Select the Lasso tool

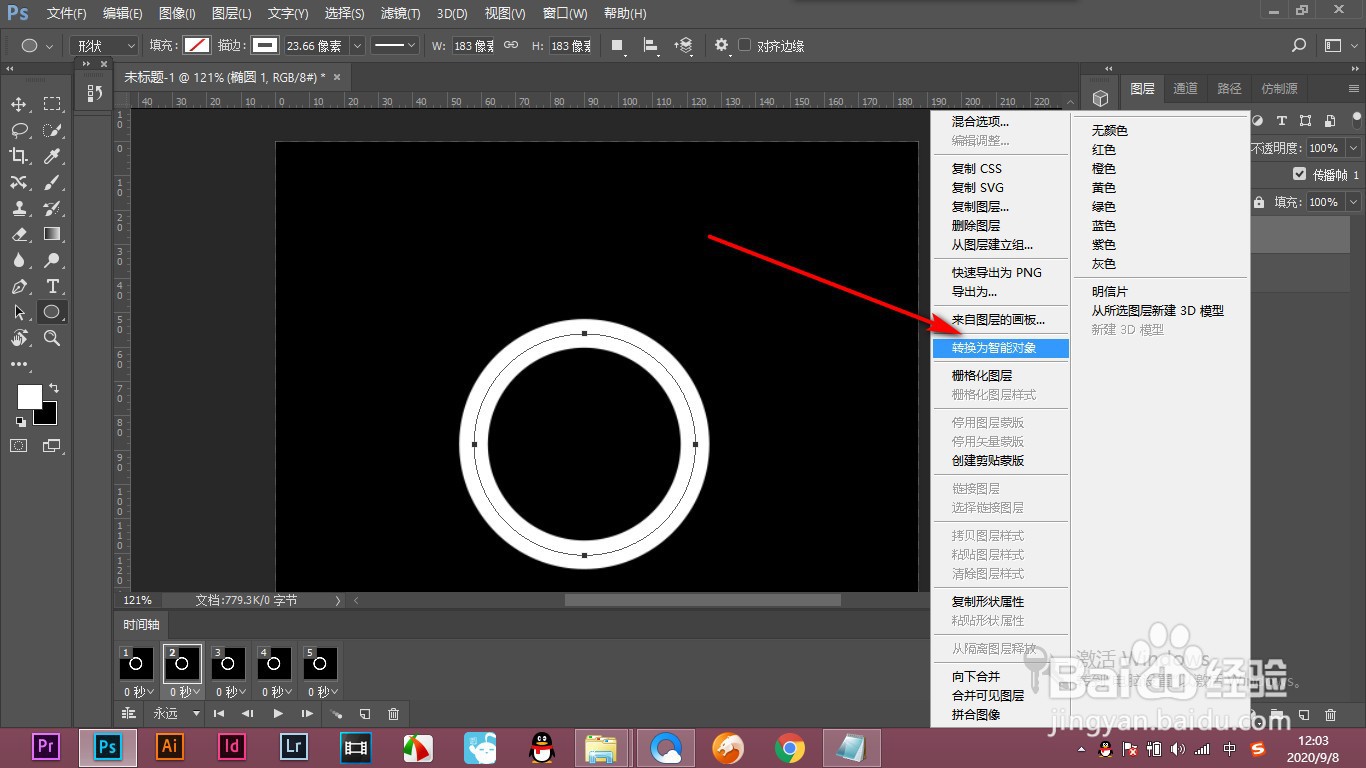(x=19, y=130)
